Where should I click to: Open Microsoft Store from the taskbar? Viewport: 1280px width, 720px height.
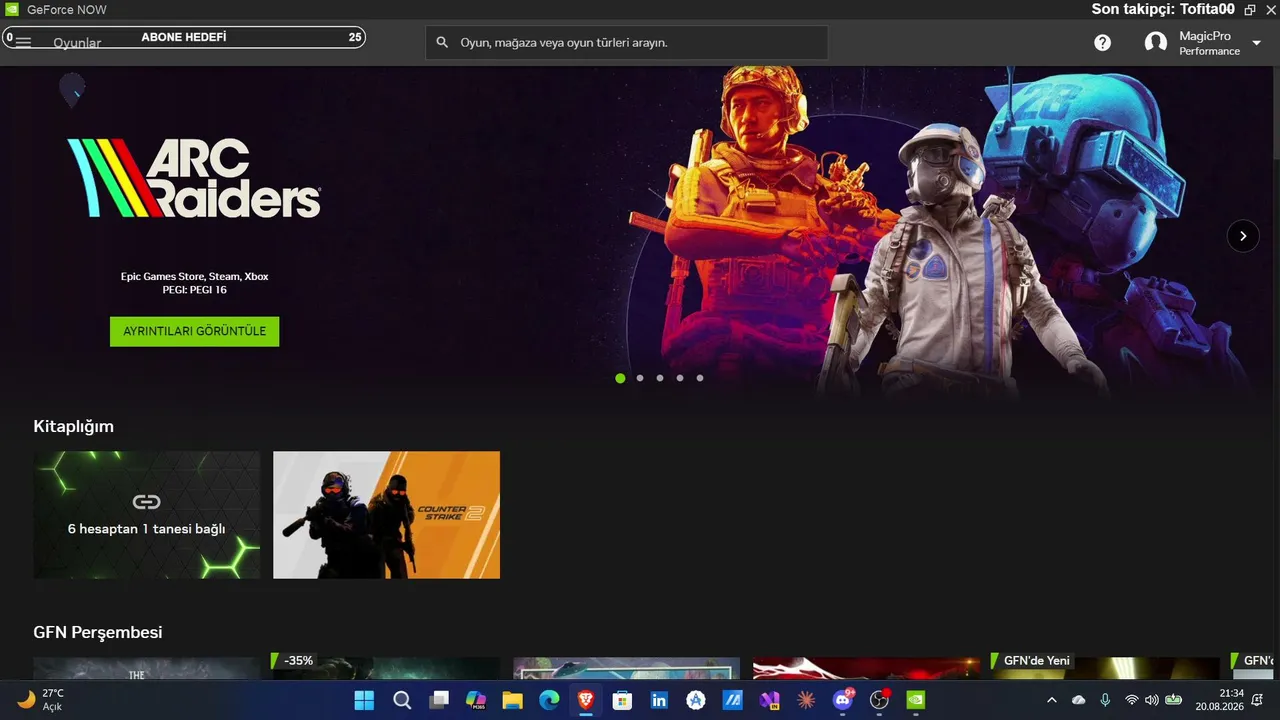coord(622,700)
